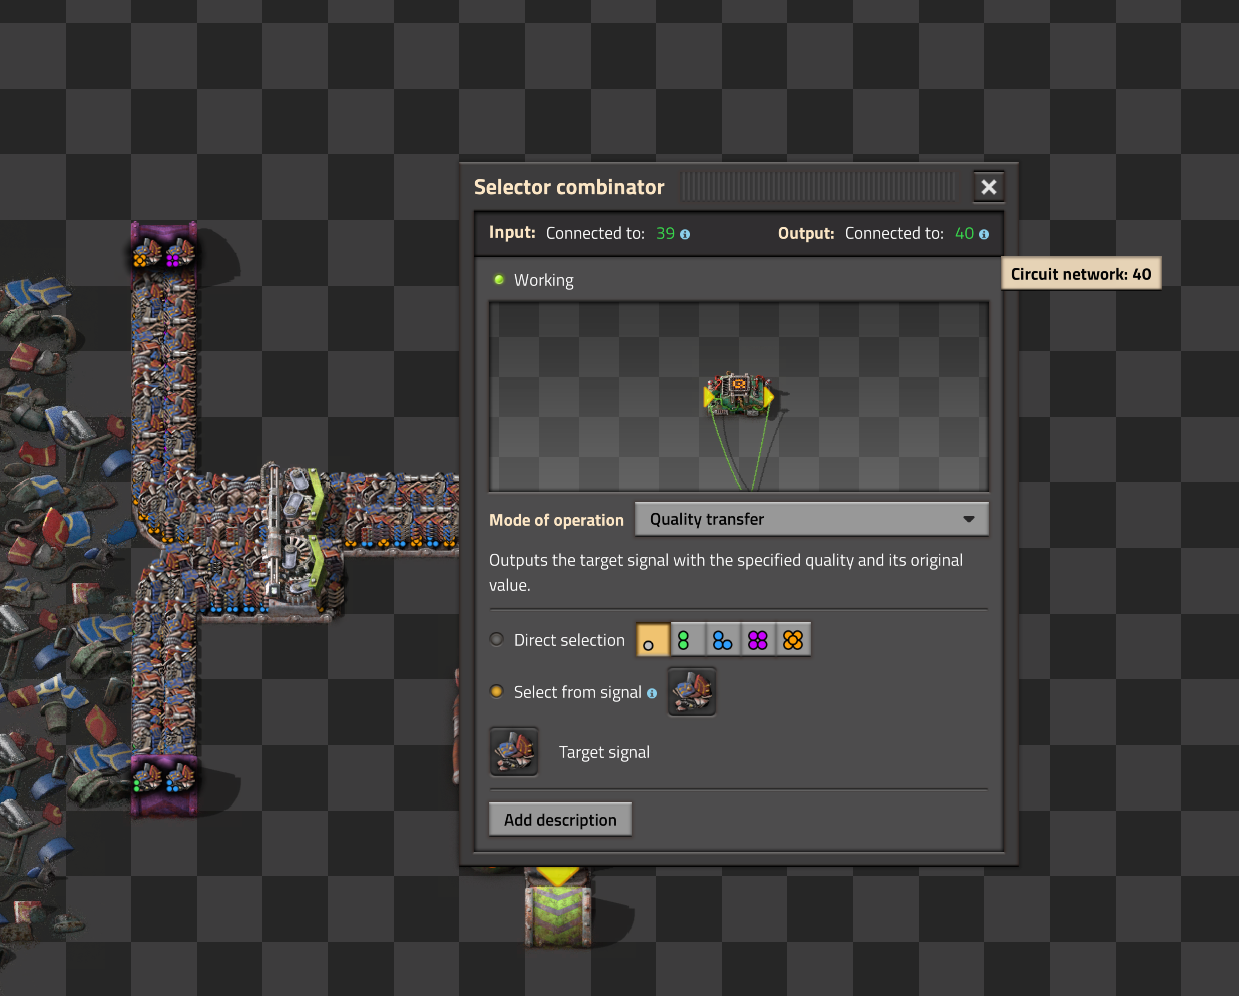Click the Add description button
This screenshot has width=1239, height=996.
click(560, 819)
